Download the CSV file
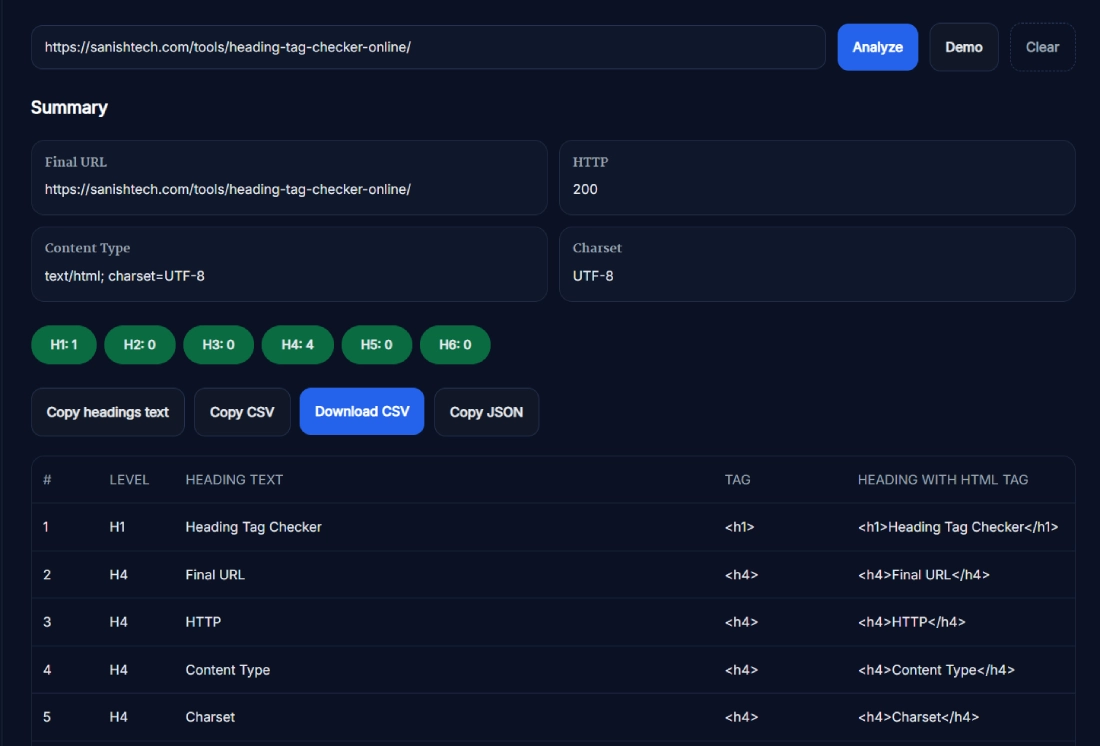Screen dimensions: 1100x746 coord(362,412)
